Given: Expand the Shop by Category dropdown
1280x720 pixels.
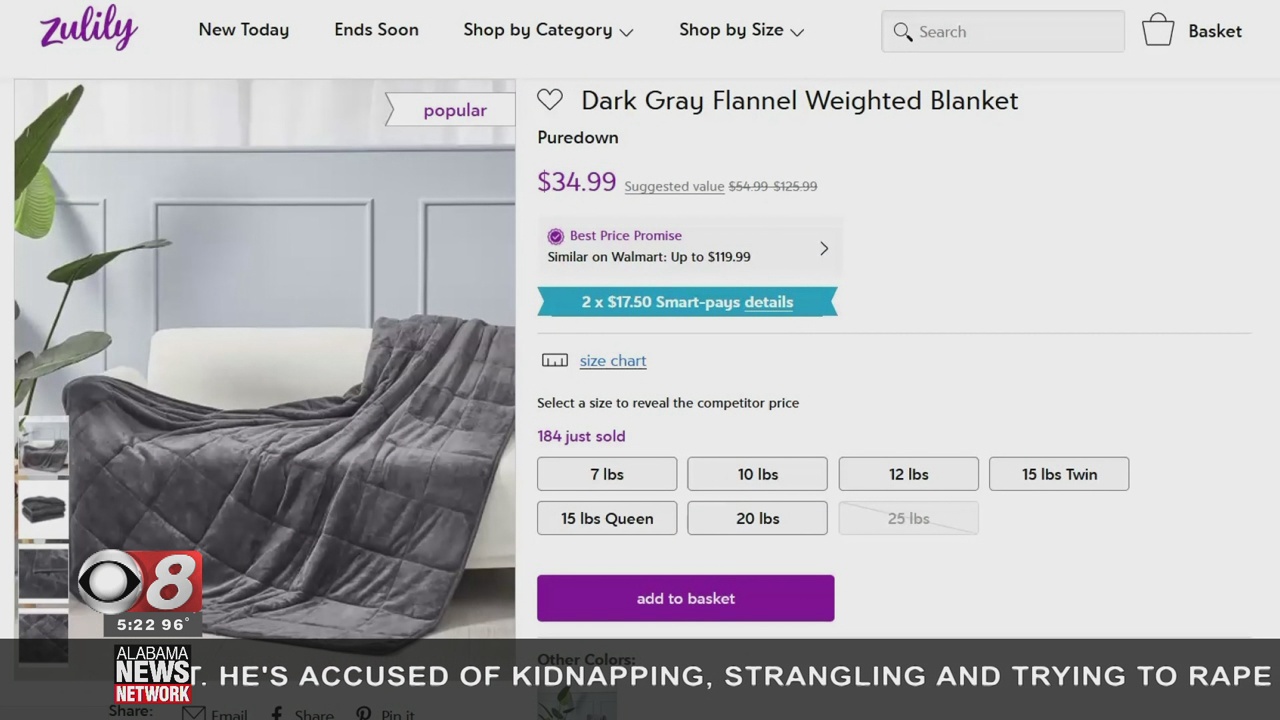Looking at the screenshot, I should [x=548, y=31].
